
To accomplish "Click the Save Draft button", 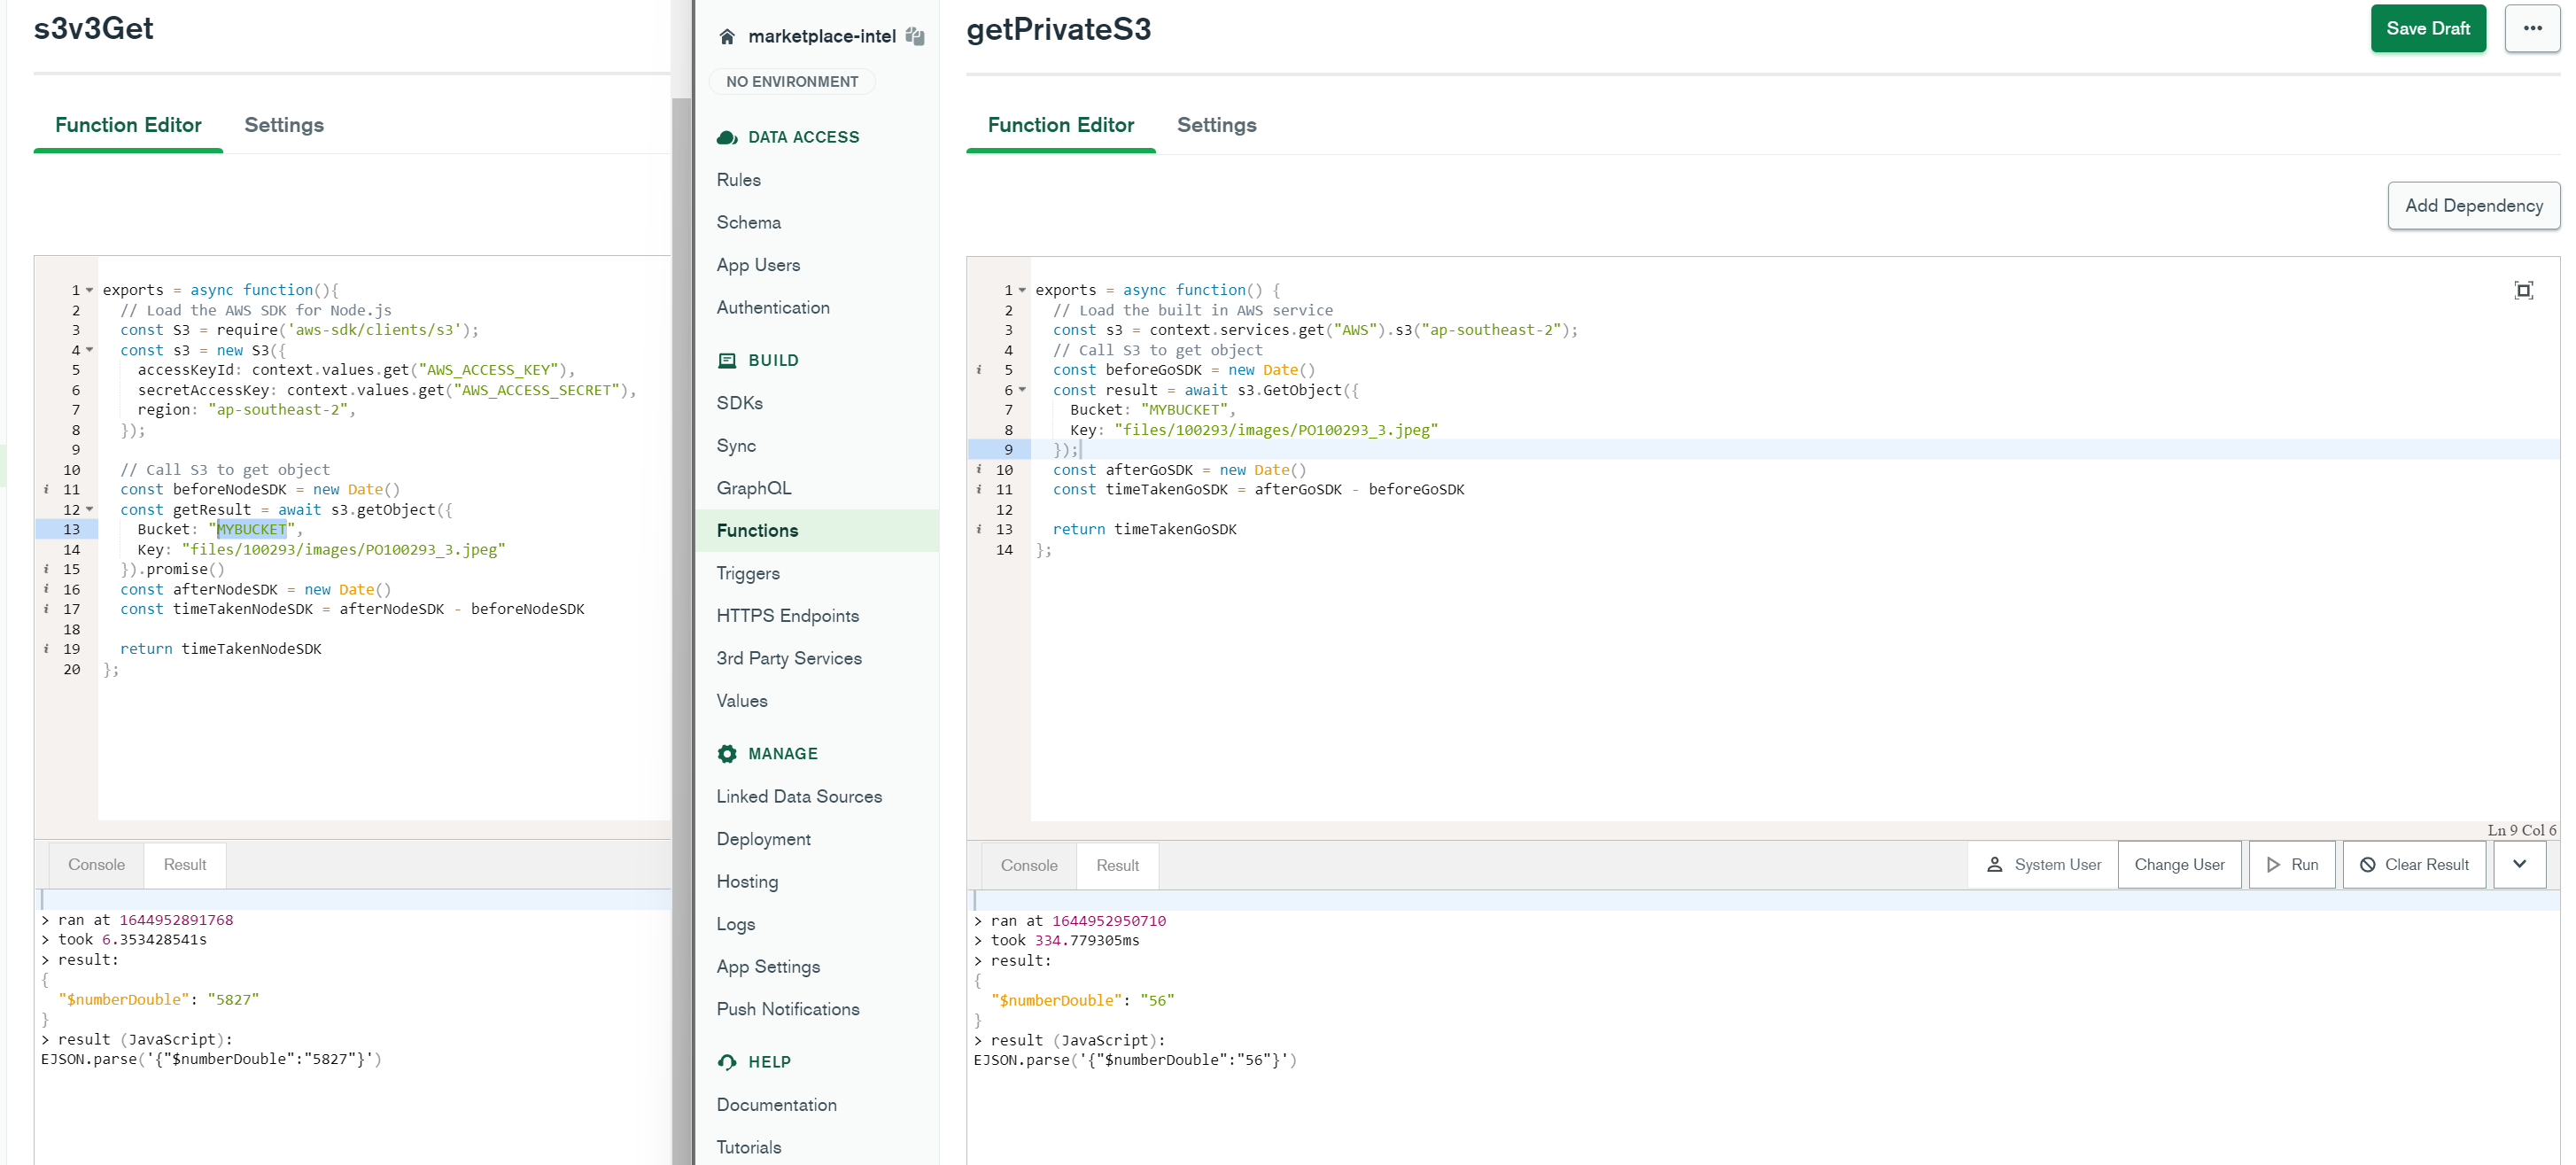I will pyautogui.click(x=2427, y=29).
